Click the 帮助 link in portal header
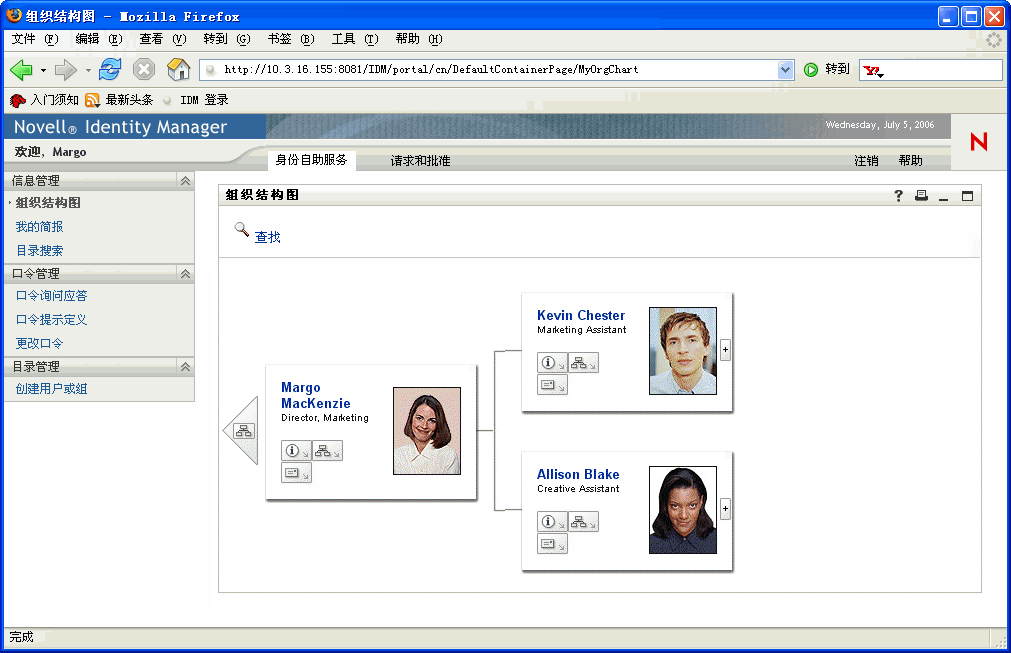 coord(910,161)
